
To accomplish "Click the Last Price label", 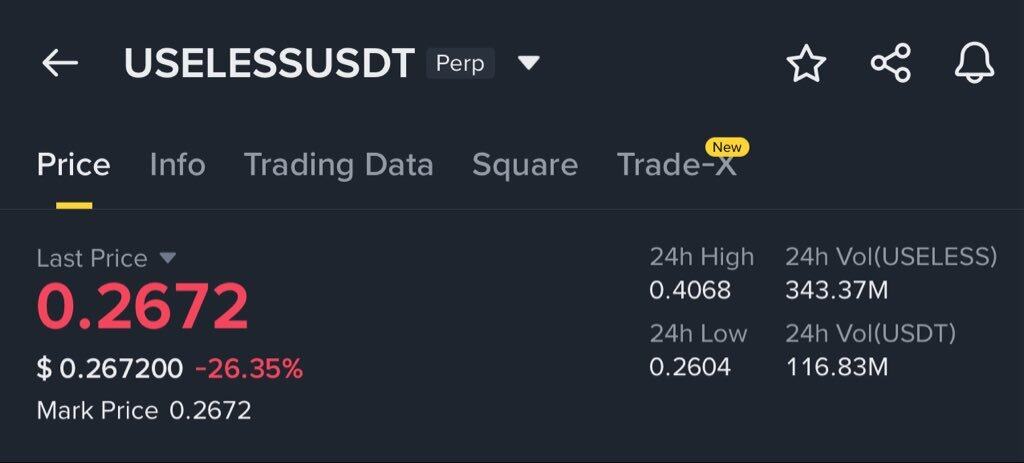I will tap(92, 258).
